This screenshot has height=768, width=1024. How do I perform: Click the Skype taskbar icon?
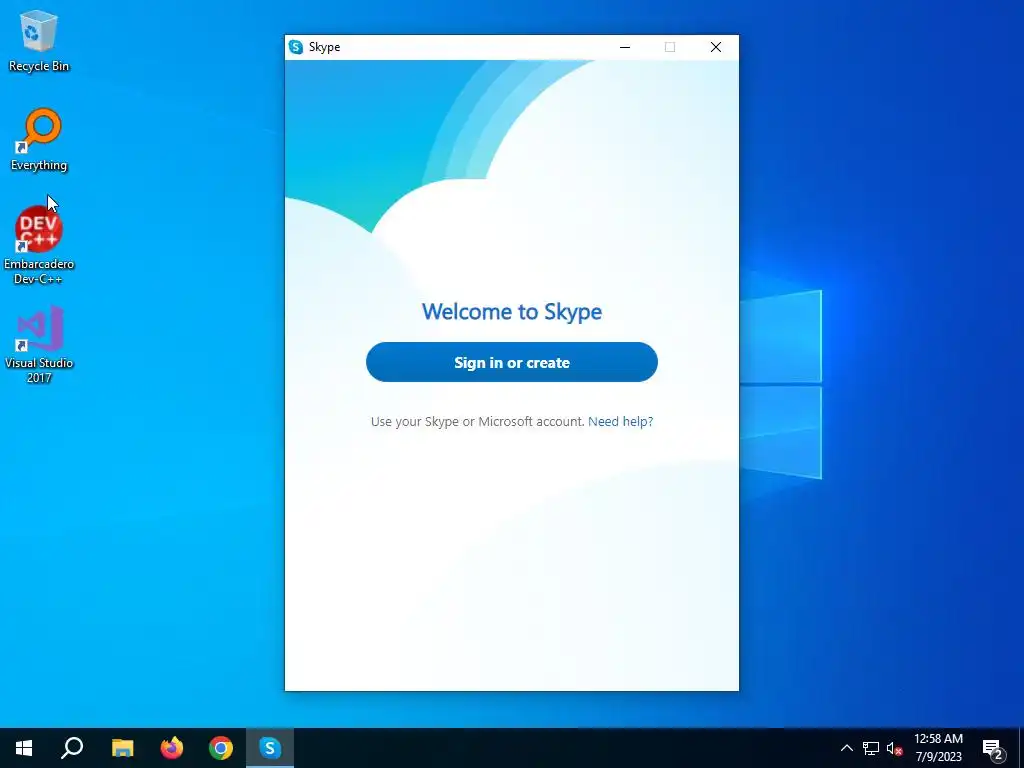[270, 748]
